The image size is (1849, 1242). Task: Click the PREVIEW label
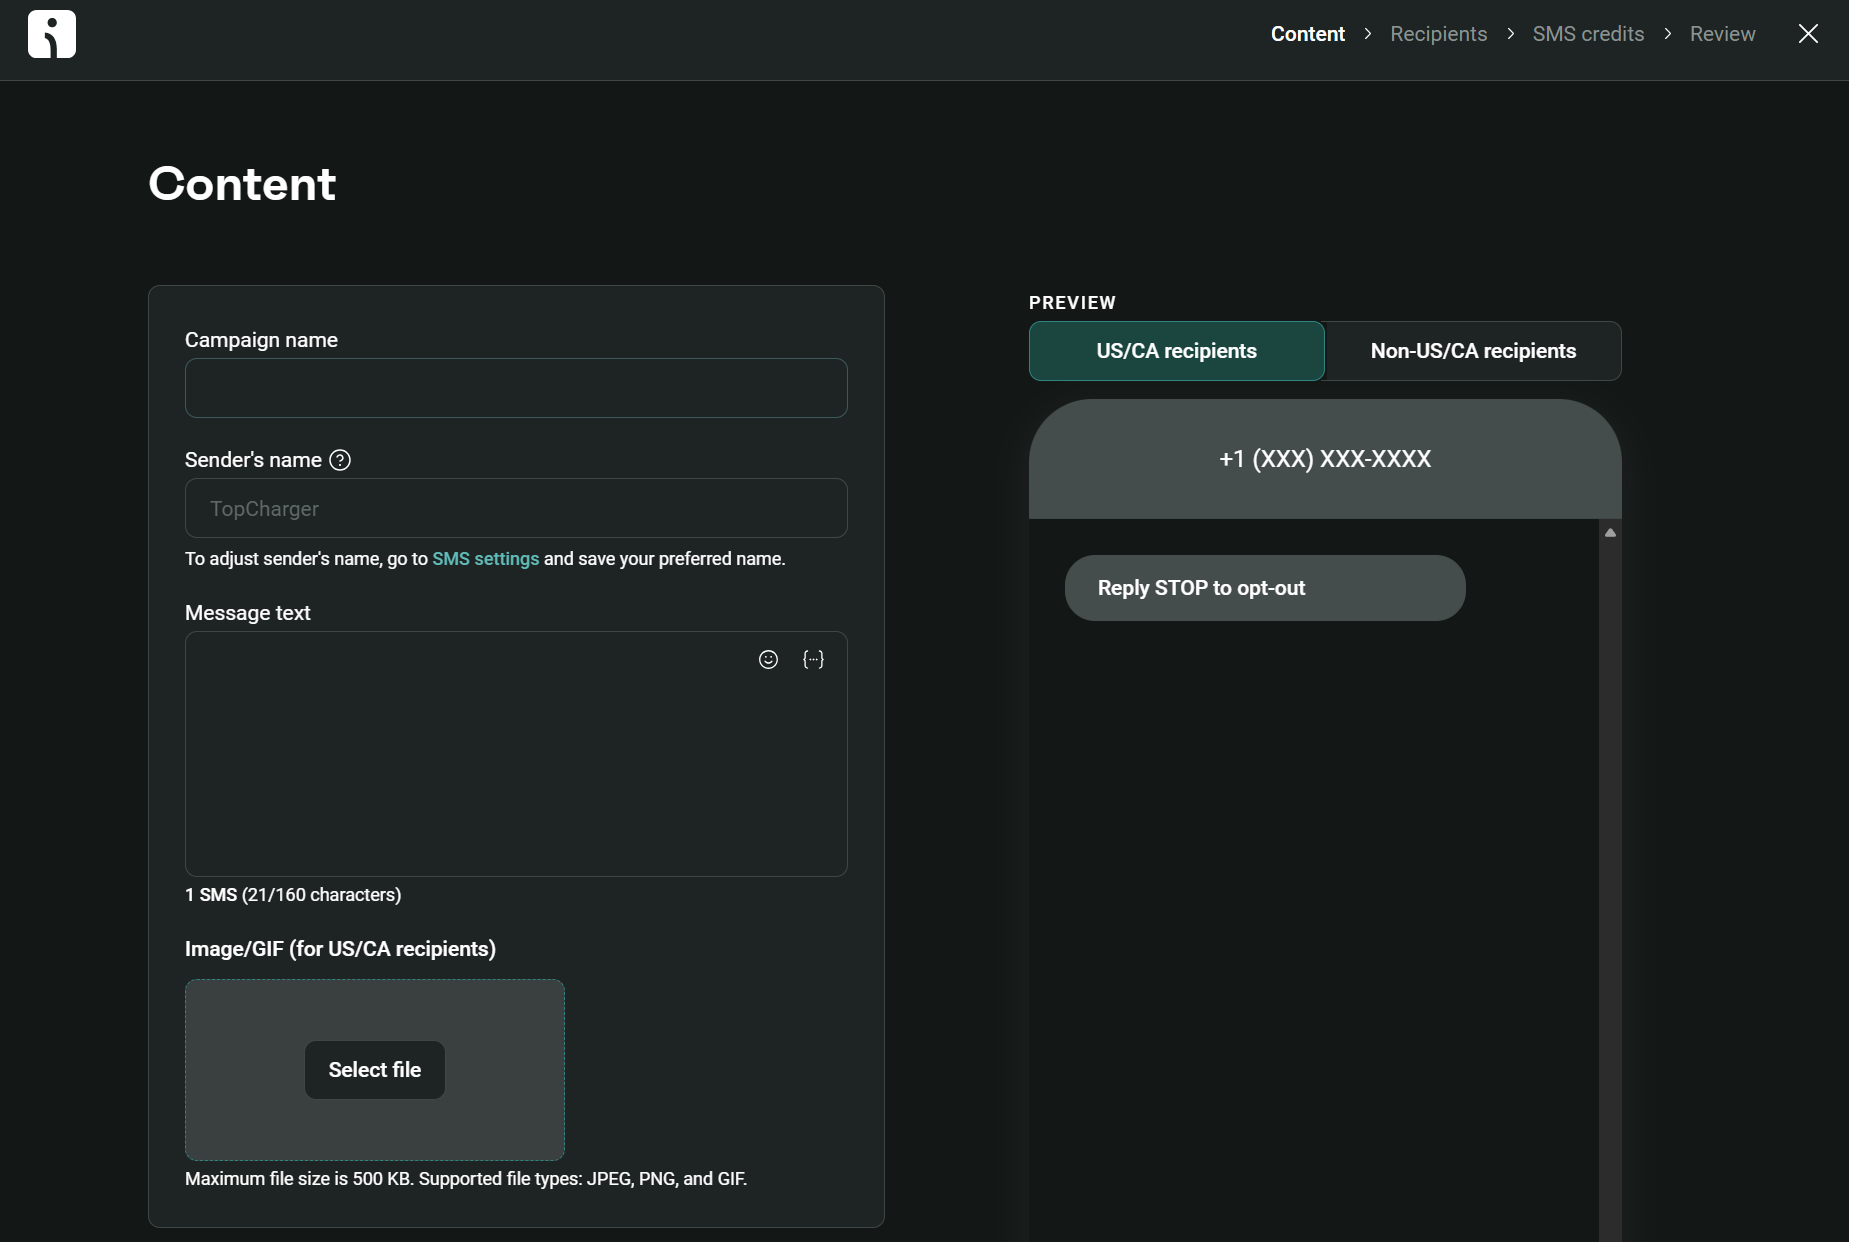coord(1072,303)
